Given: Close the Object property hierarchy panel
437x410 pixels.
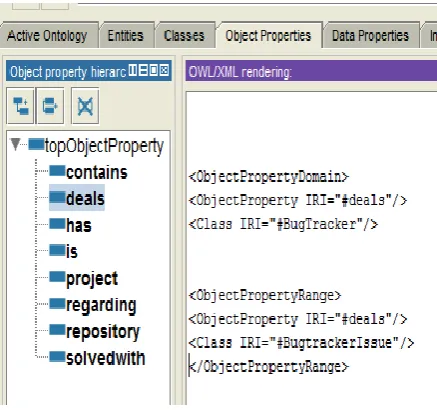Looking at the screenshot, I should 164,71.
